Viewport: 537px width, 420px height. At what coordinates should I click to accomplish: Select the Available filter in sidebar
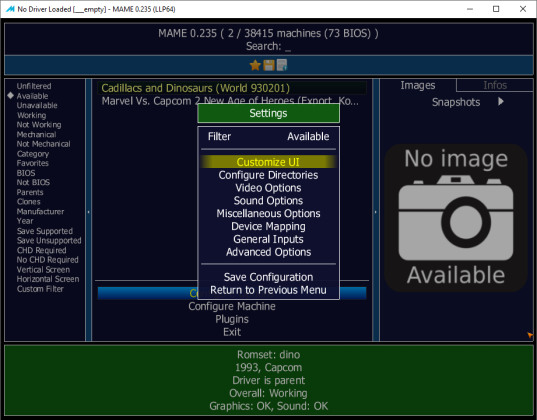[x=32, y=96]
